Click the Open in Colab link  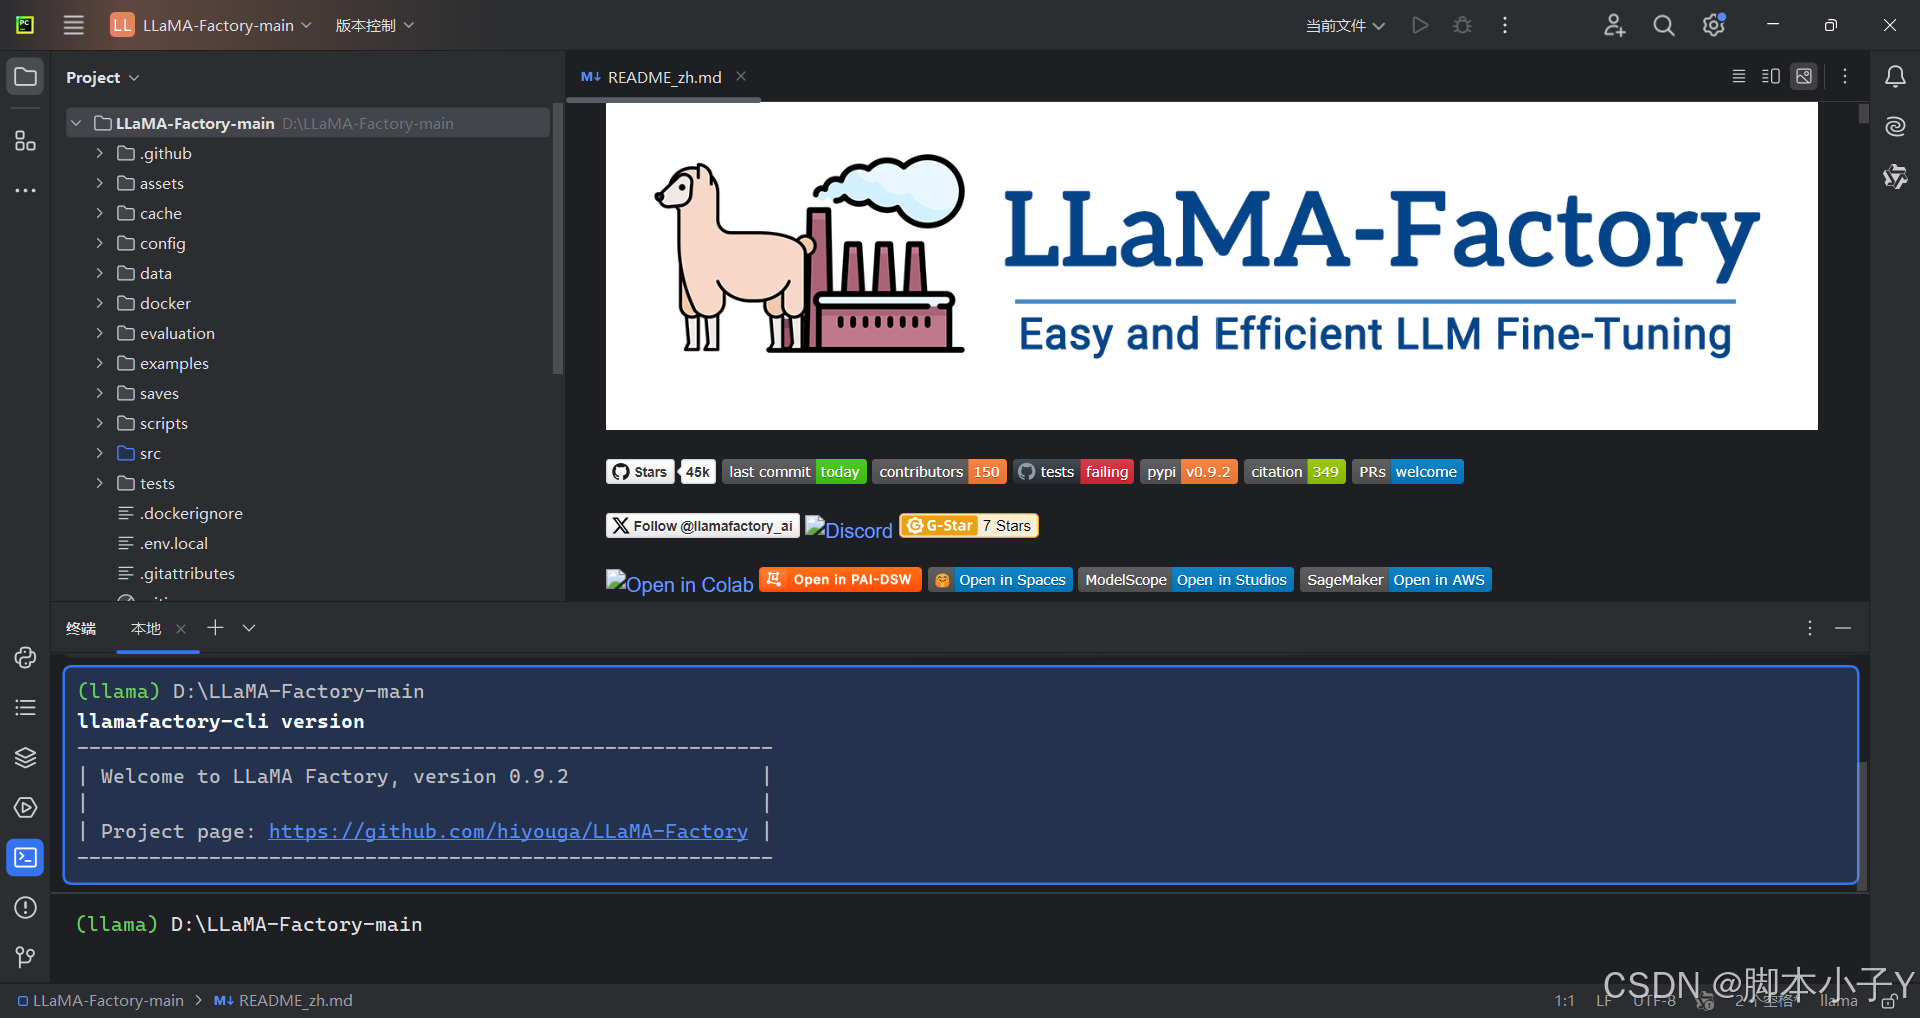tap(679, 583)
